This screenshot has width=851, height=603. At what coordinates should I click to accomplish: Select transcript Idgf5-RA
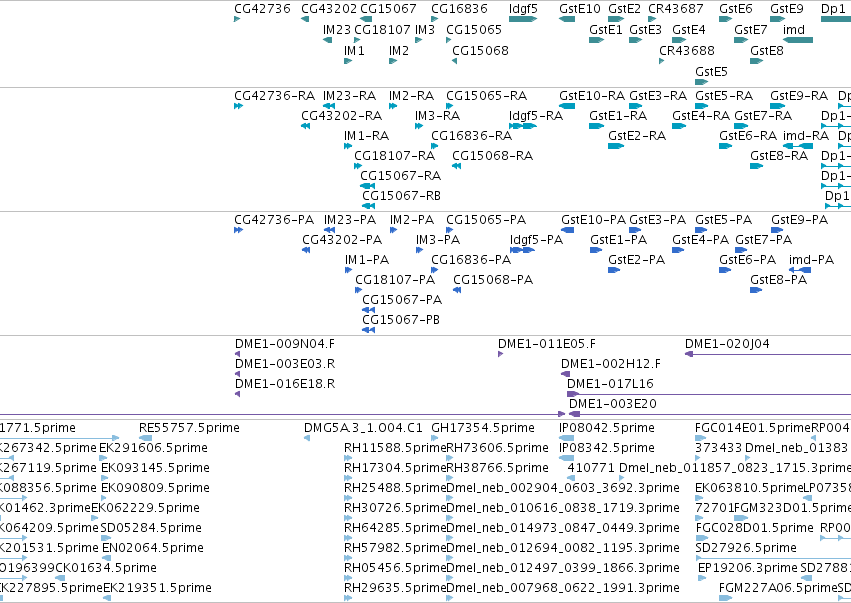536,116
